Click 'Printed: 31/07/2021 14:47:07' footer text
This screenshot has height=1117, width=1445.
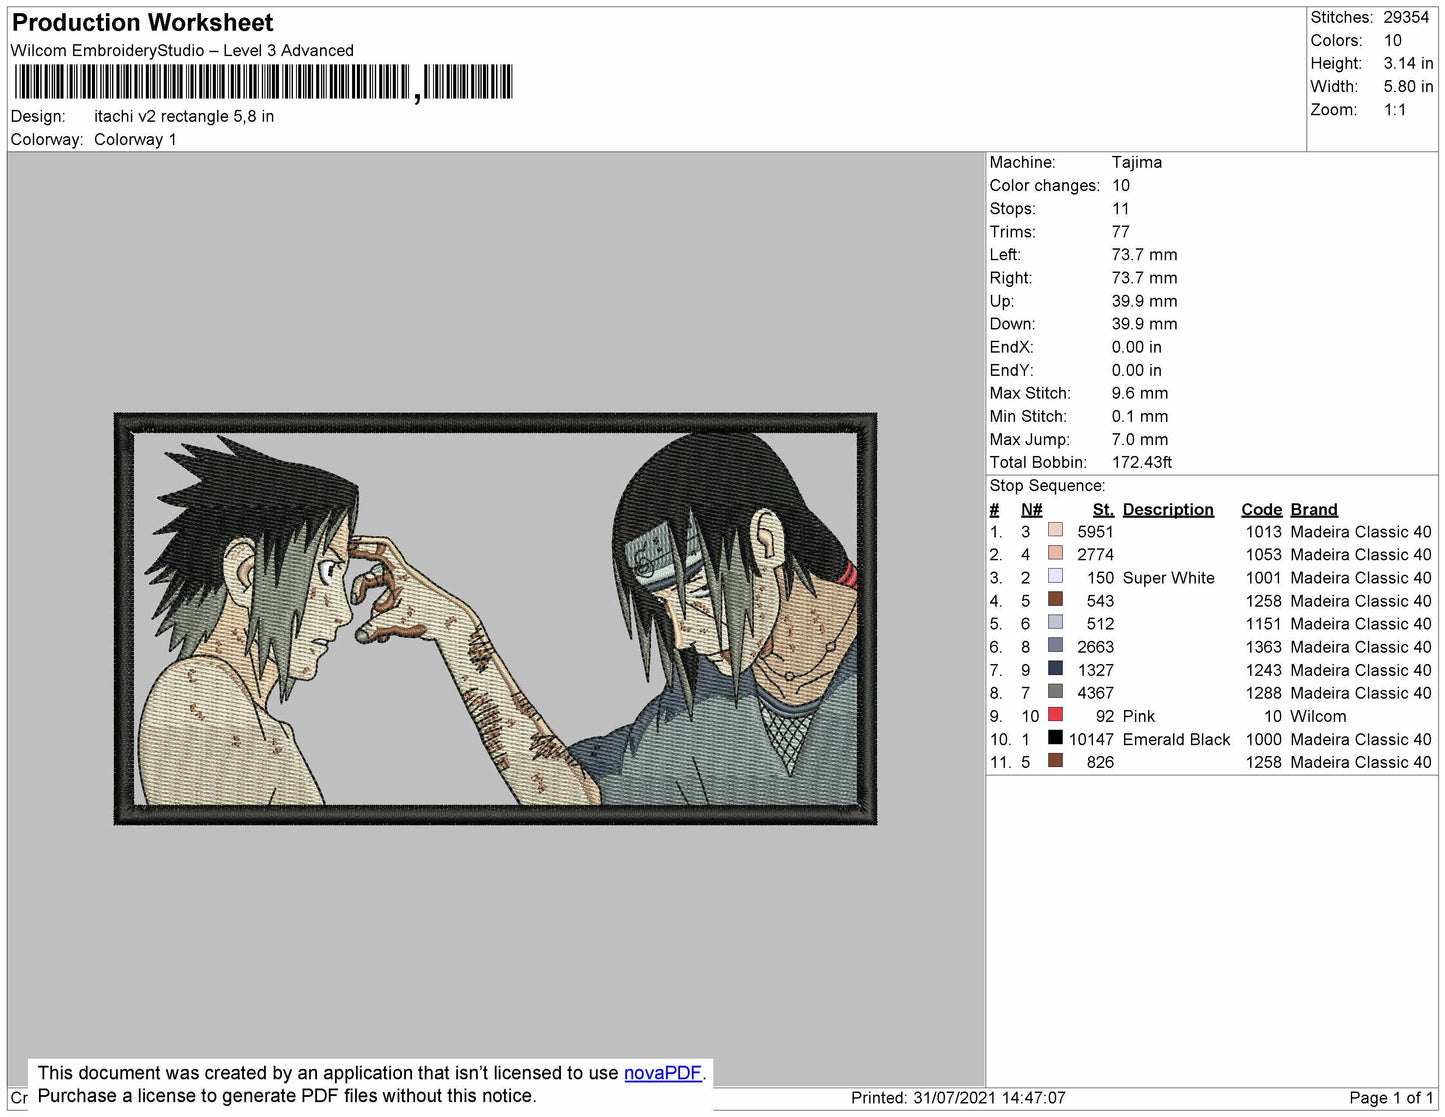click(958, 1098)
